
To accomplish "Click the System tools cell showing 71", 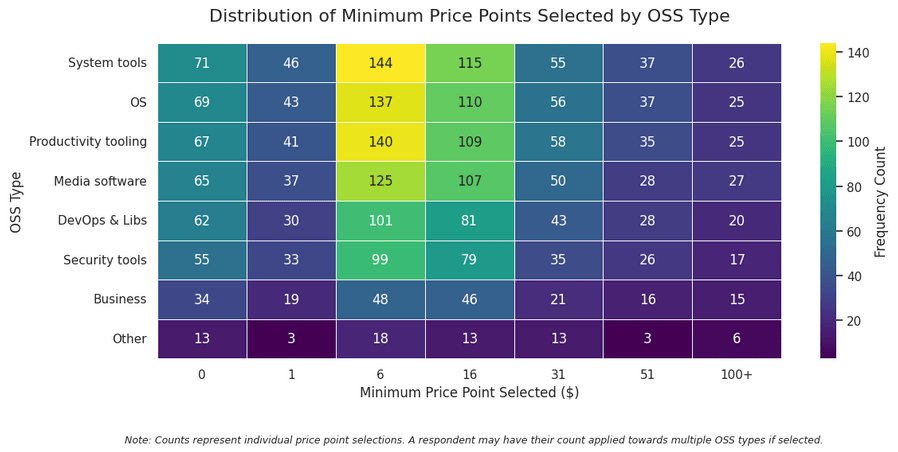I will point(202,63).
